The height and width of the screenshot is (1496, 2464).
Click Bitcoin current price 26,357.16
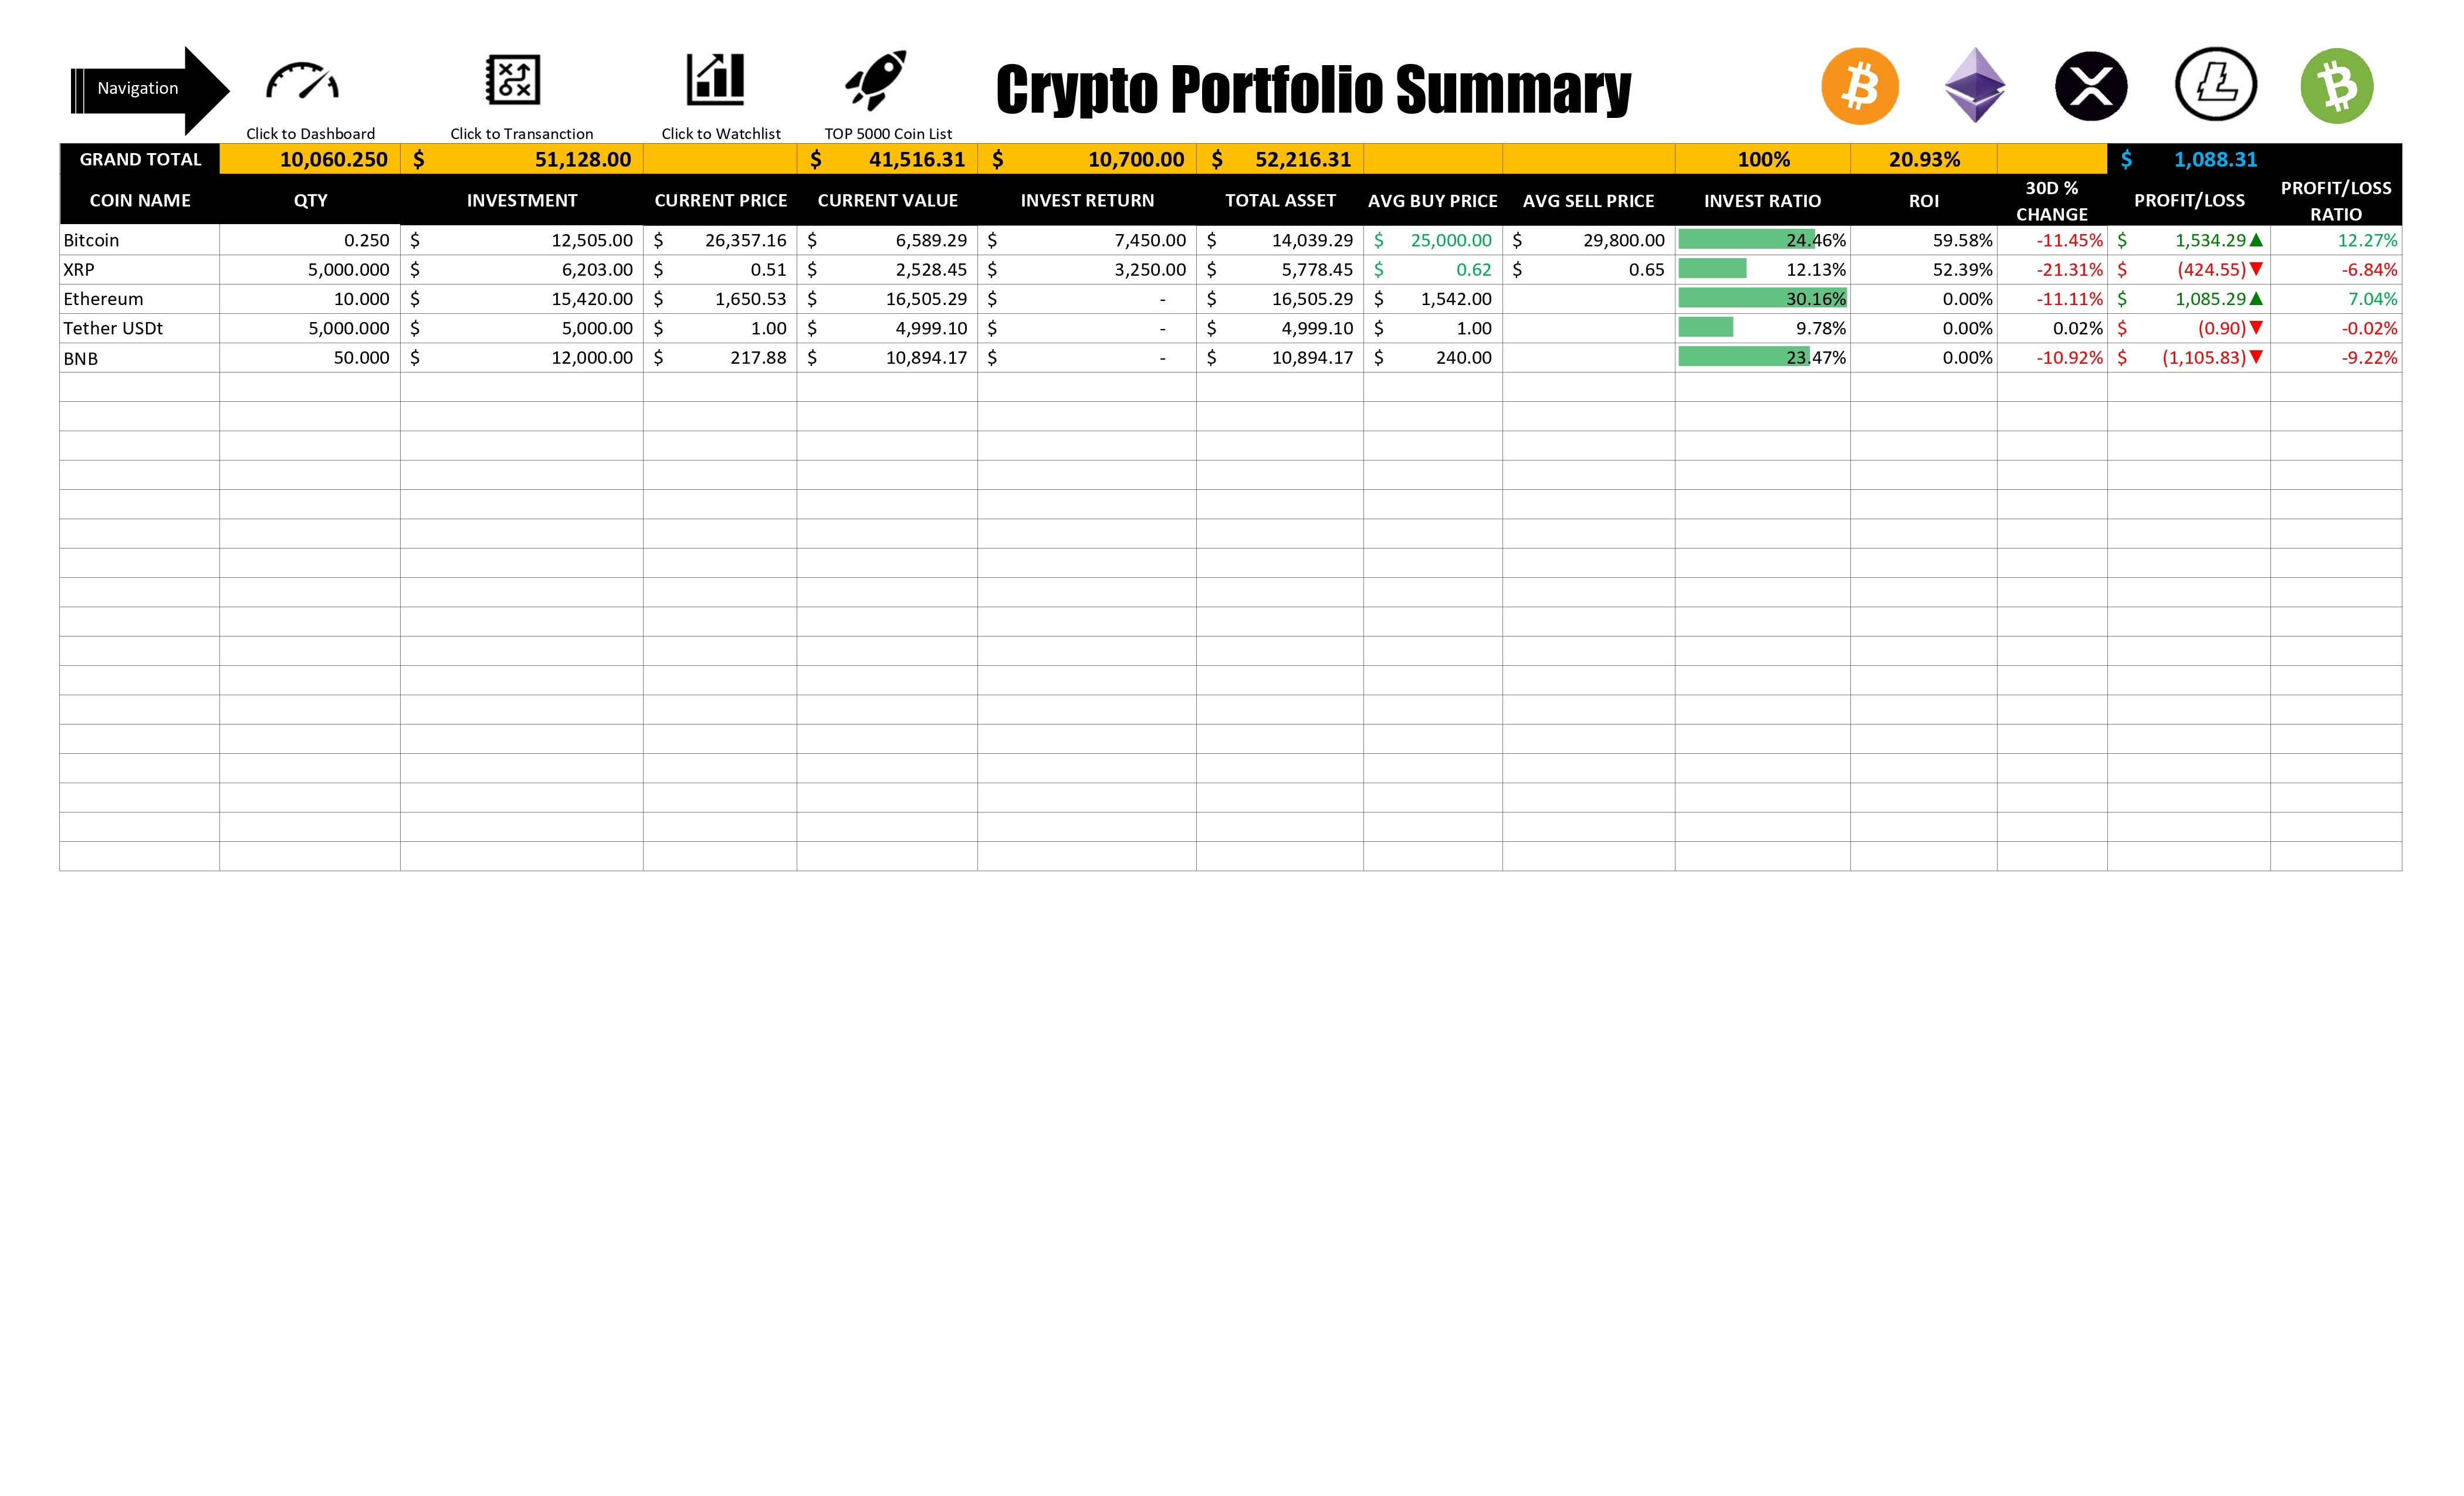(720, 240)
